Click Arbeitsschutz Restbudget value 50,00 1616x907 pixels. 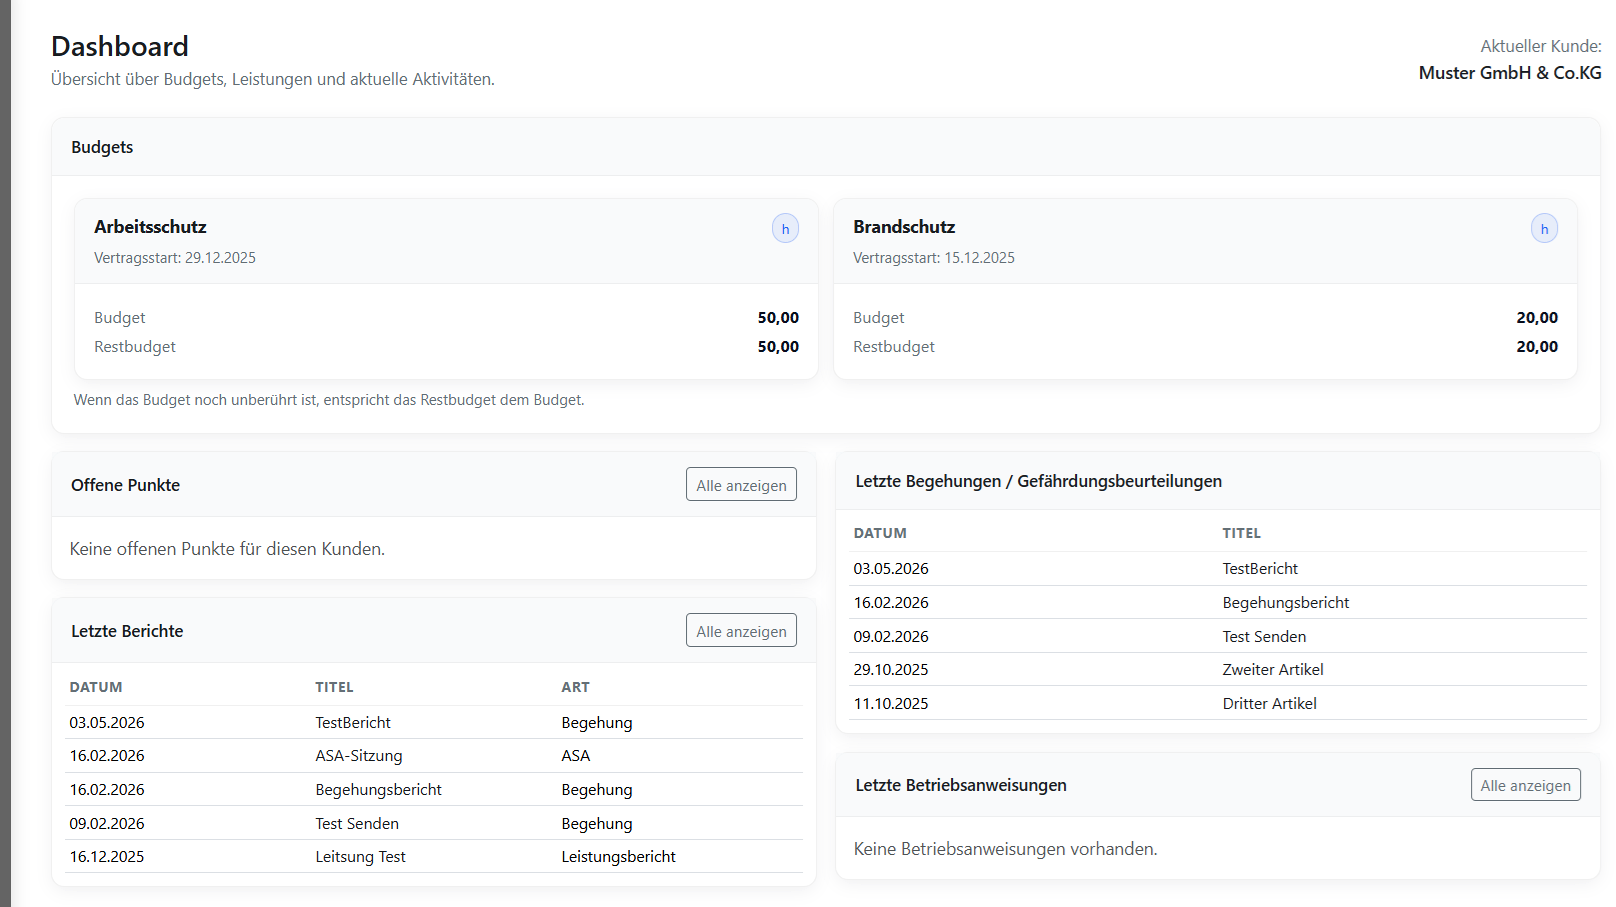point(778,347)
